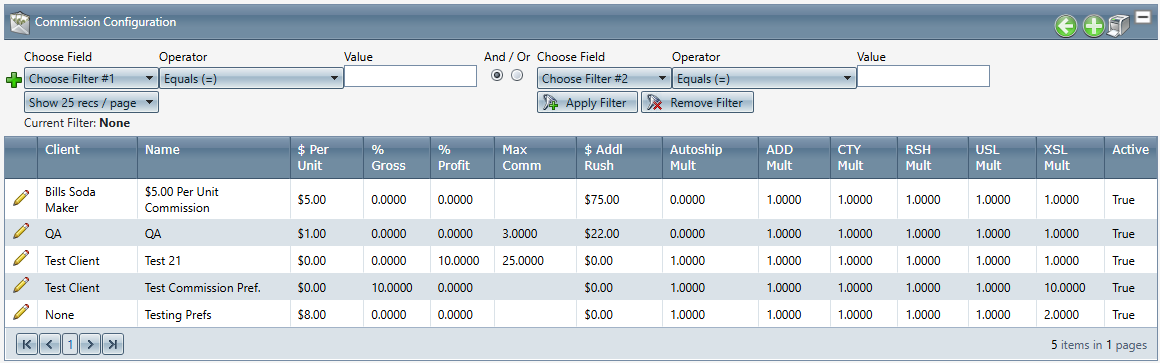Viewport: 1160px width, 363px height.
Task: Click the green plus add-record icon in header
Action: [1093, 27]
